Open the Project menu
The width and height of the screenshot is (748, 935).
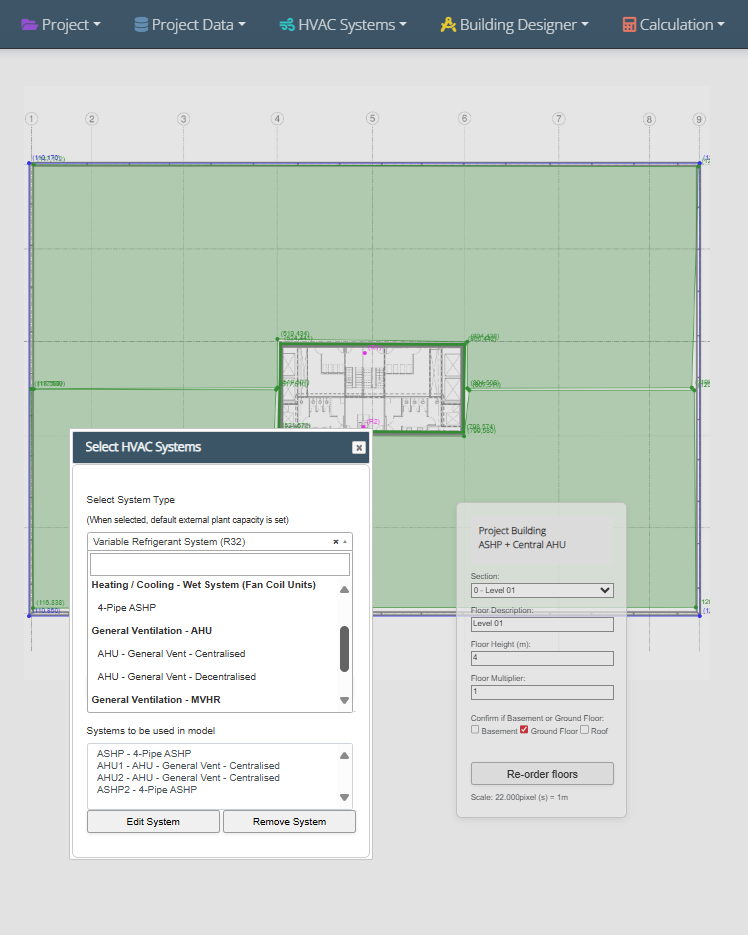pyautogui.click(x=61, y=24)
